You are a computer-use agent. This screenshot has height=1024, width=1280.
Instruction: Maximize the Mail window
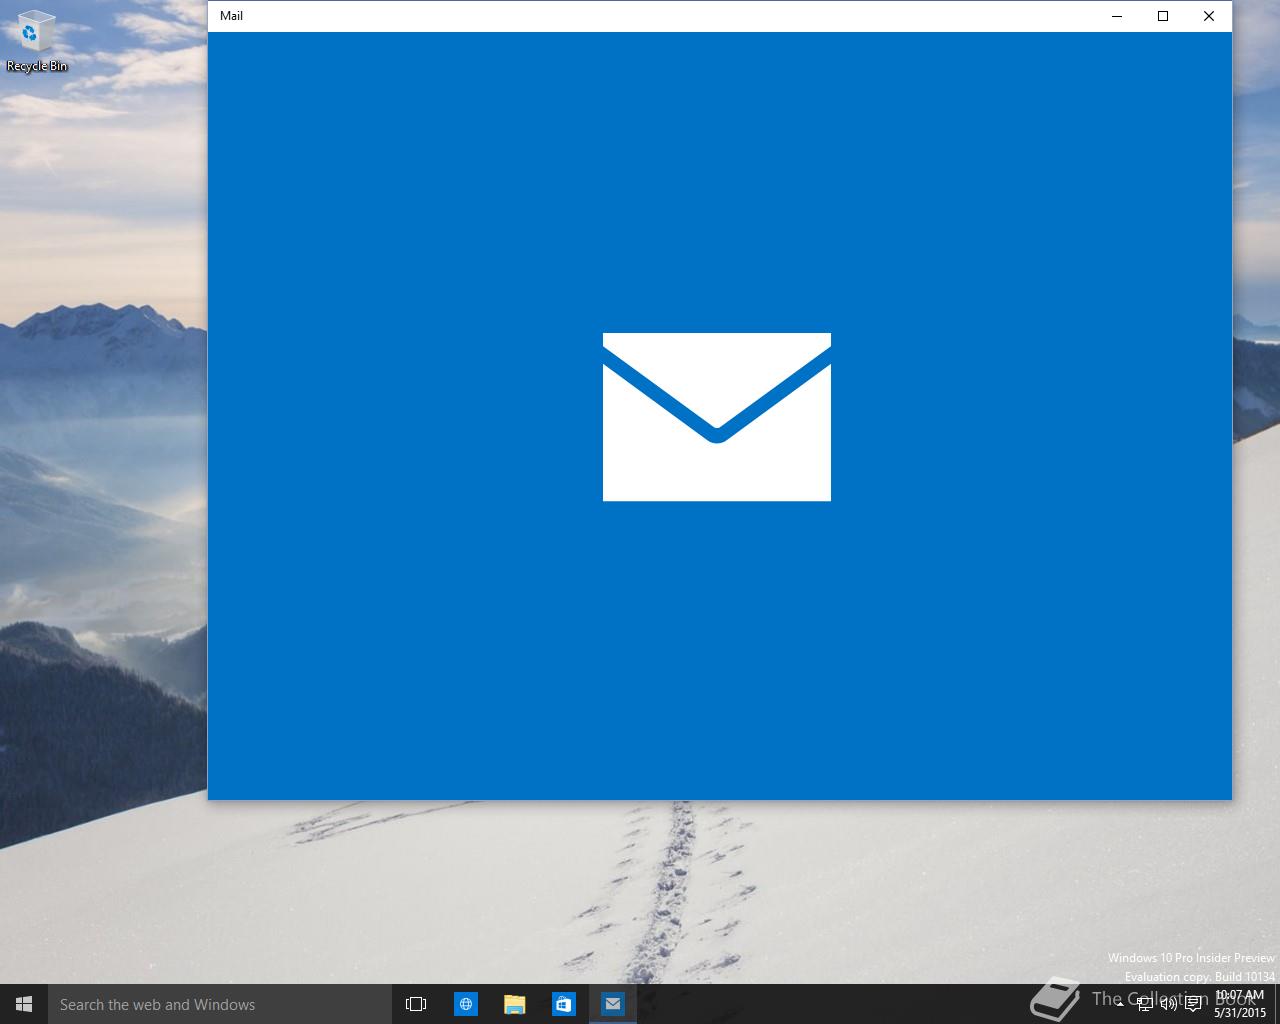tap(1163, 16)
